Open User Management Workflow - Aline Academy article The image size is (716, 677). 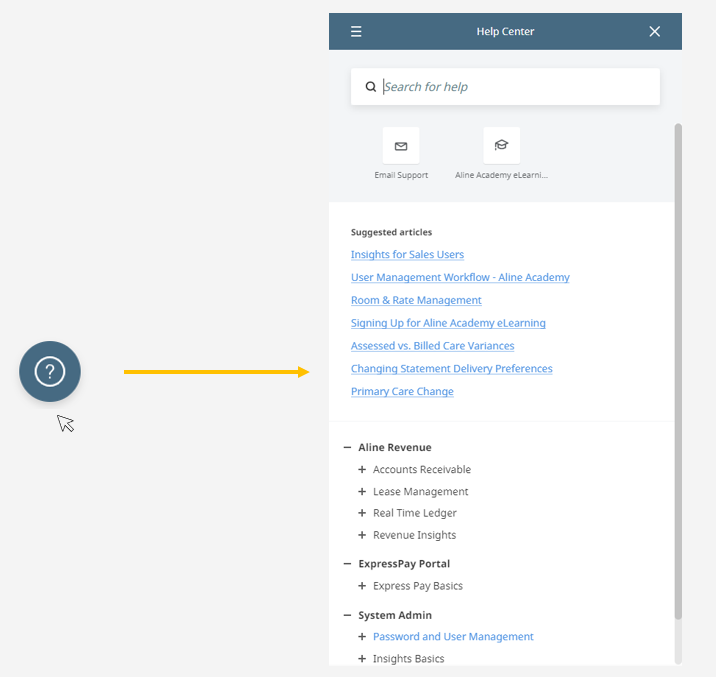460,277
